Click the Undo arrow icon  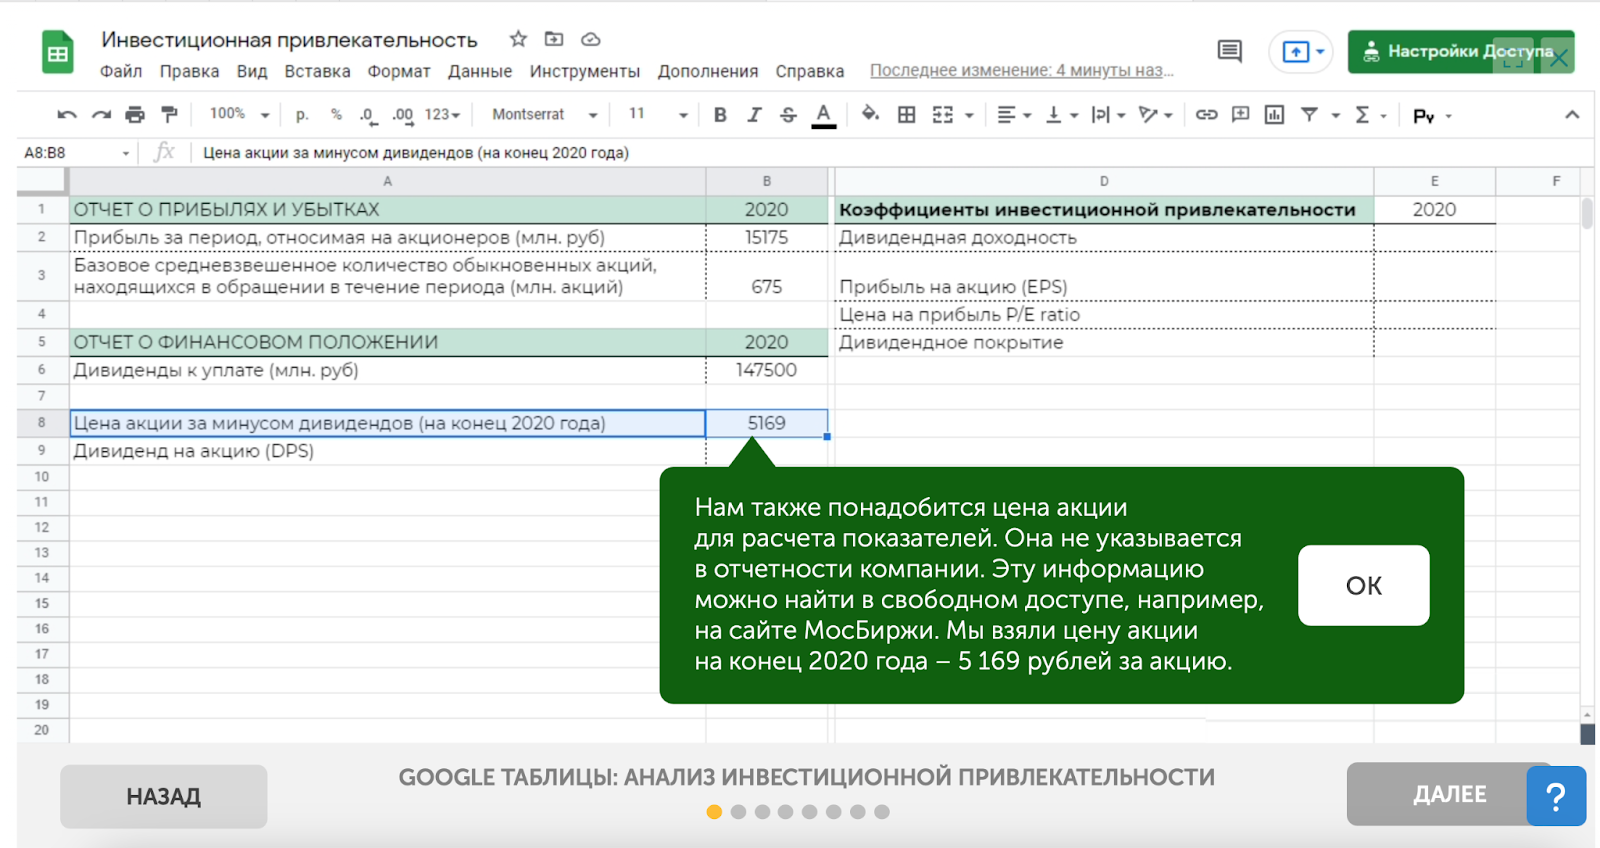tap(67, 115)
